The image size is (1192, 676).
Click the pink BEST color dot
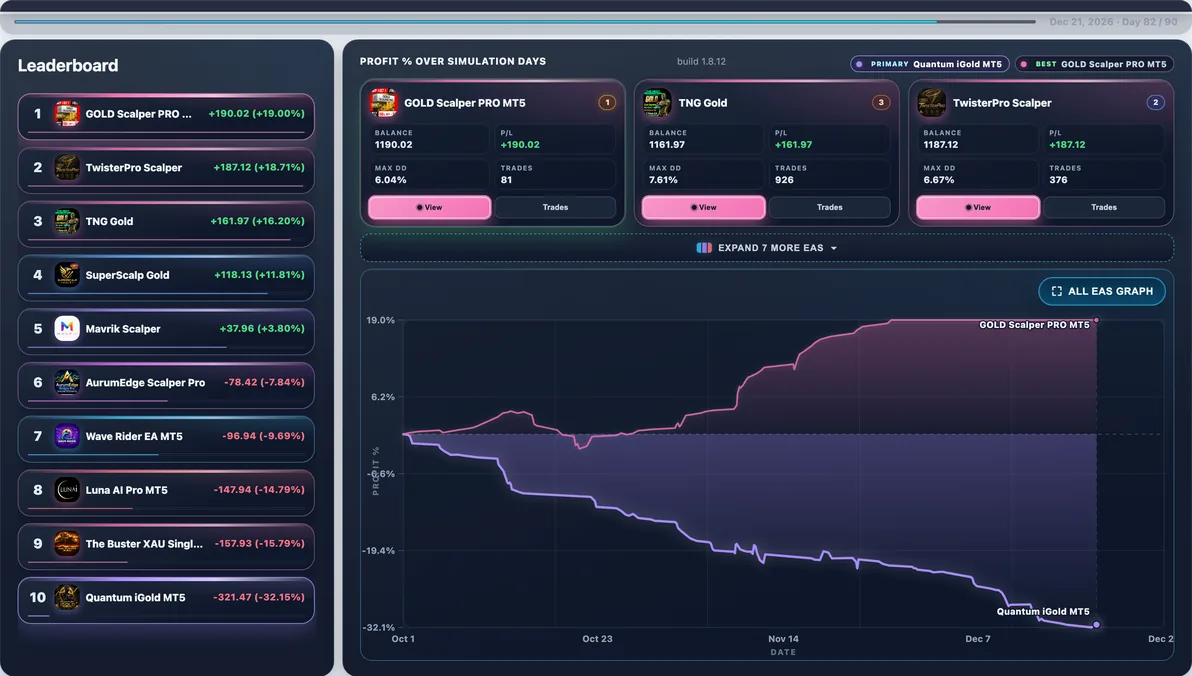coord(1024,65)
